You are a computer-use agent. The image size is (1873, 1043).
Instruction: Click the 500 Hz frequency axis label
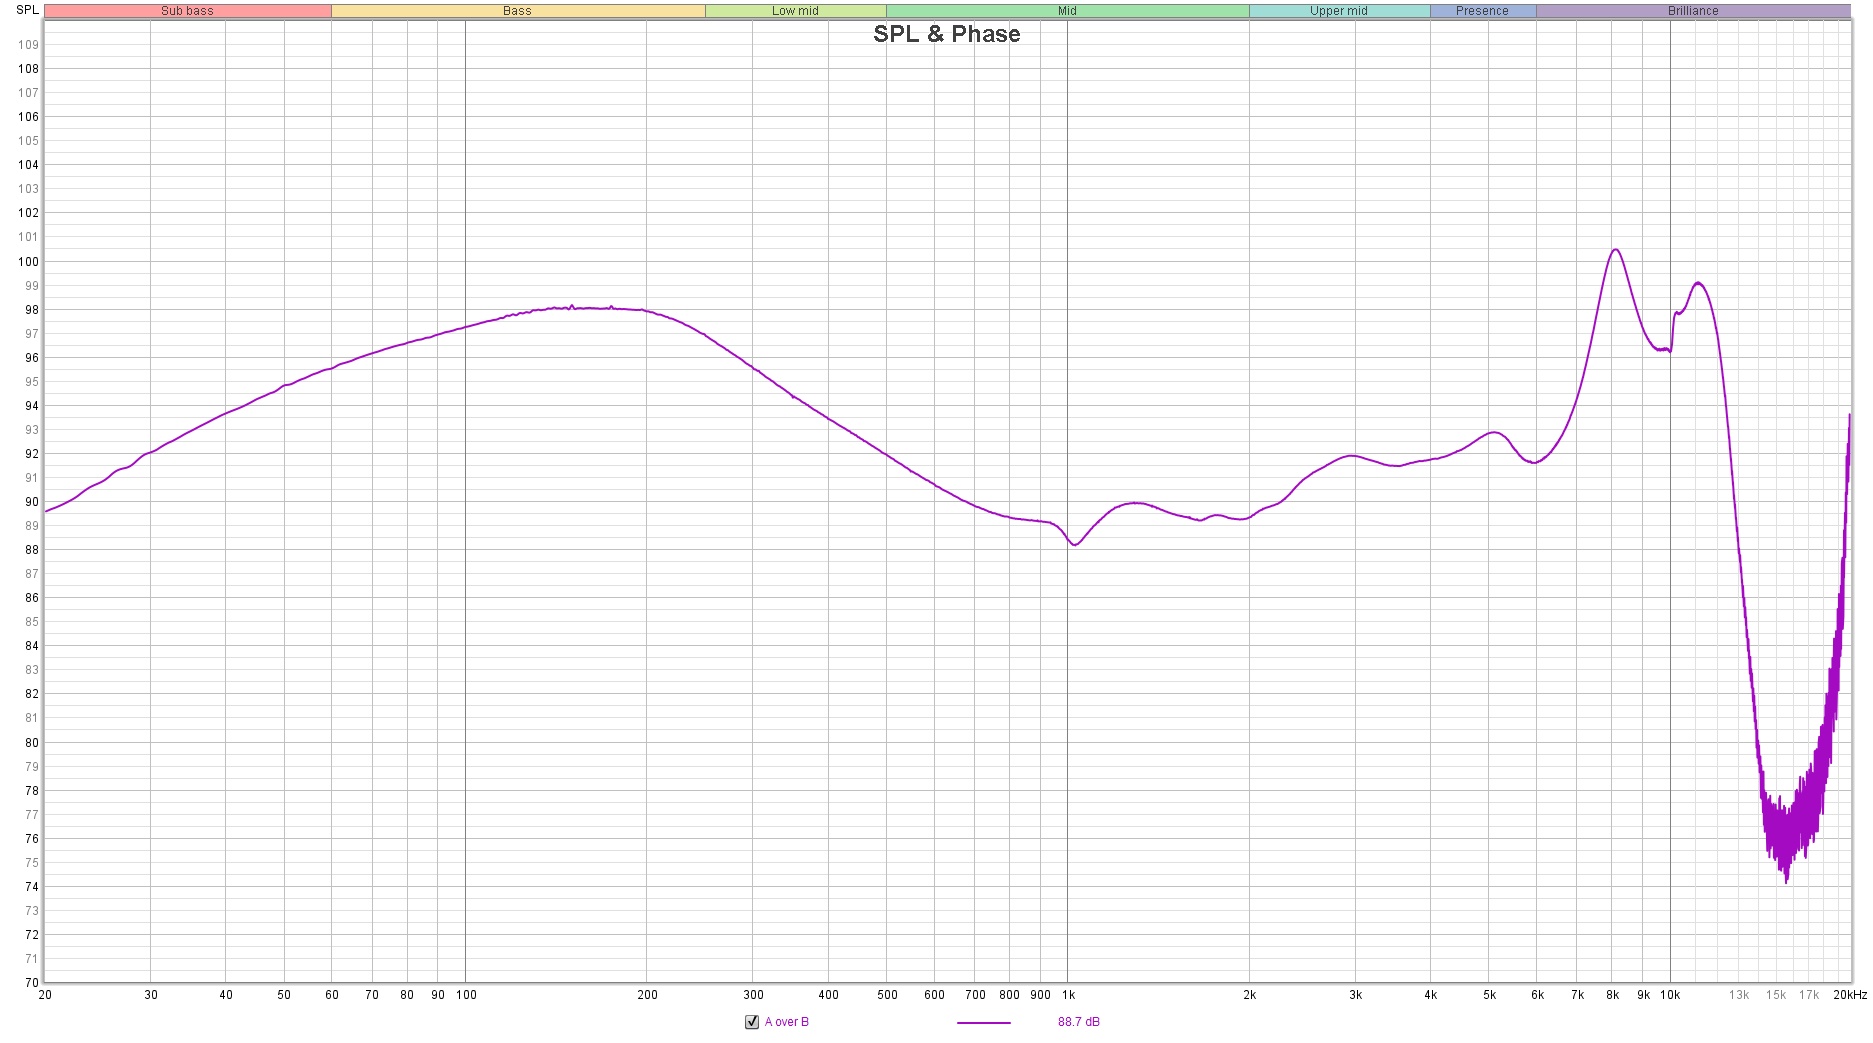pyautogui.click(x=887, y=995)
